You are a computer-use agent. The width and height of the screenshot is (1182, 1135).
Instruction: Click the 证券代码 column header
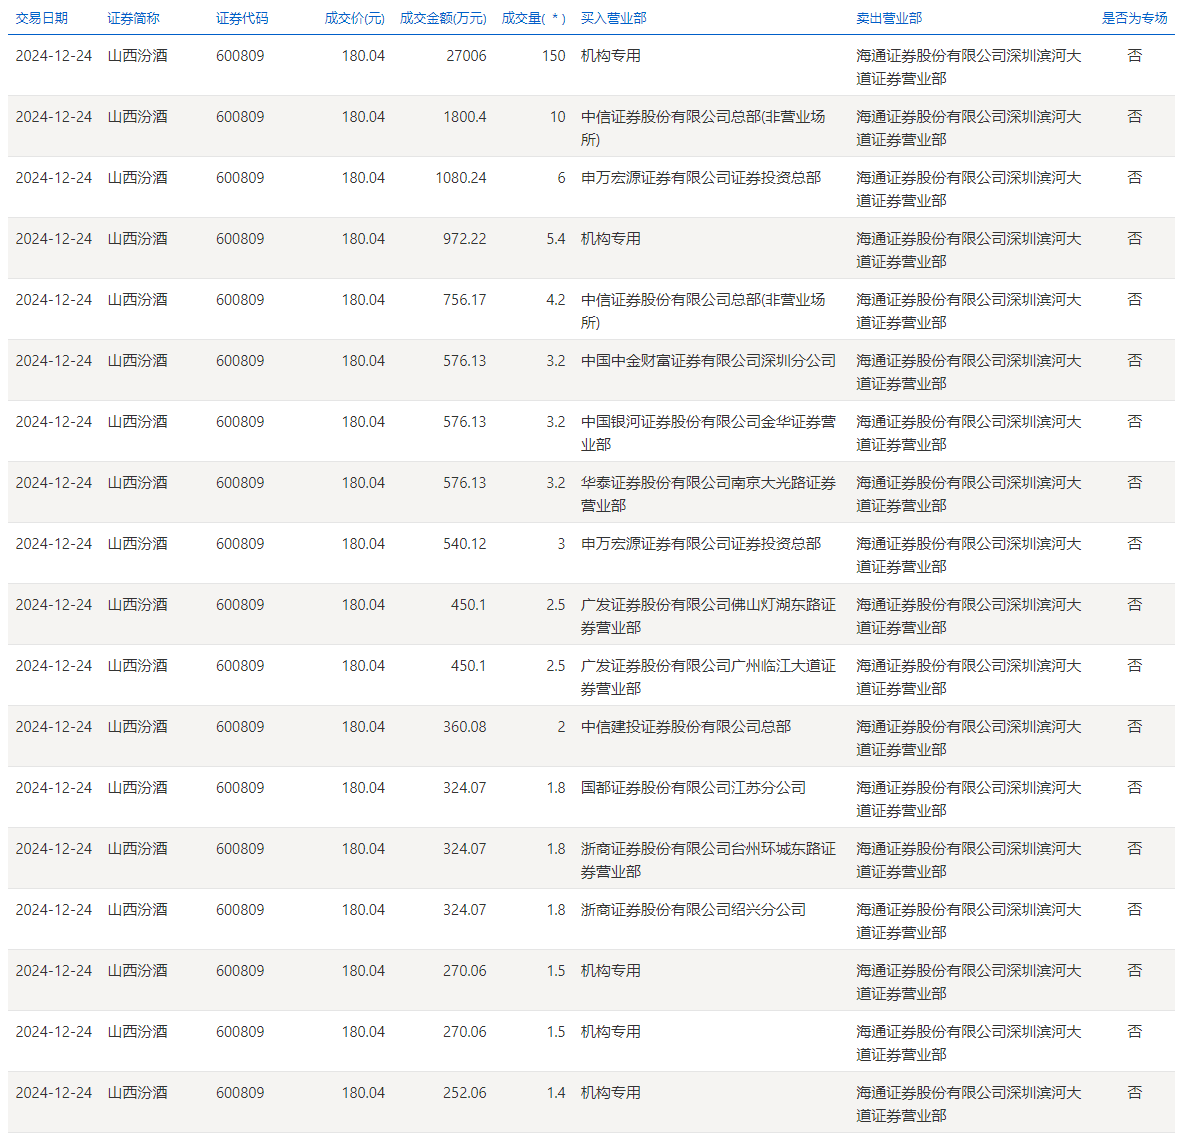click(x=242, y=18)
